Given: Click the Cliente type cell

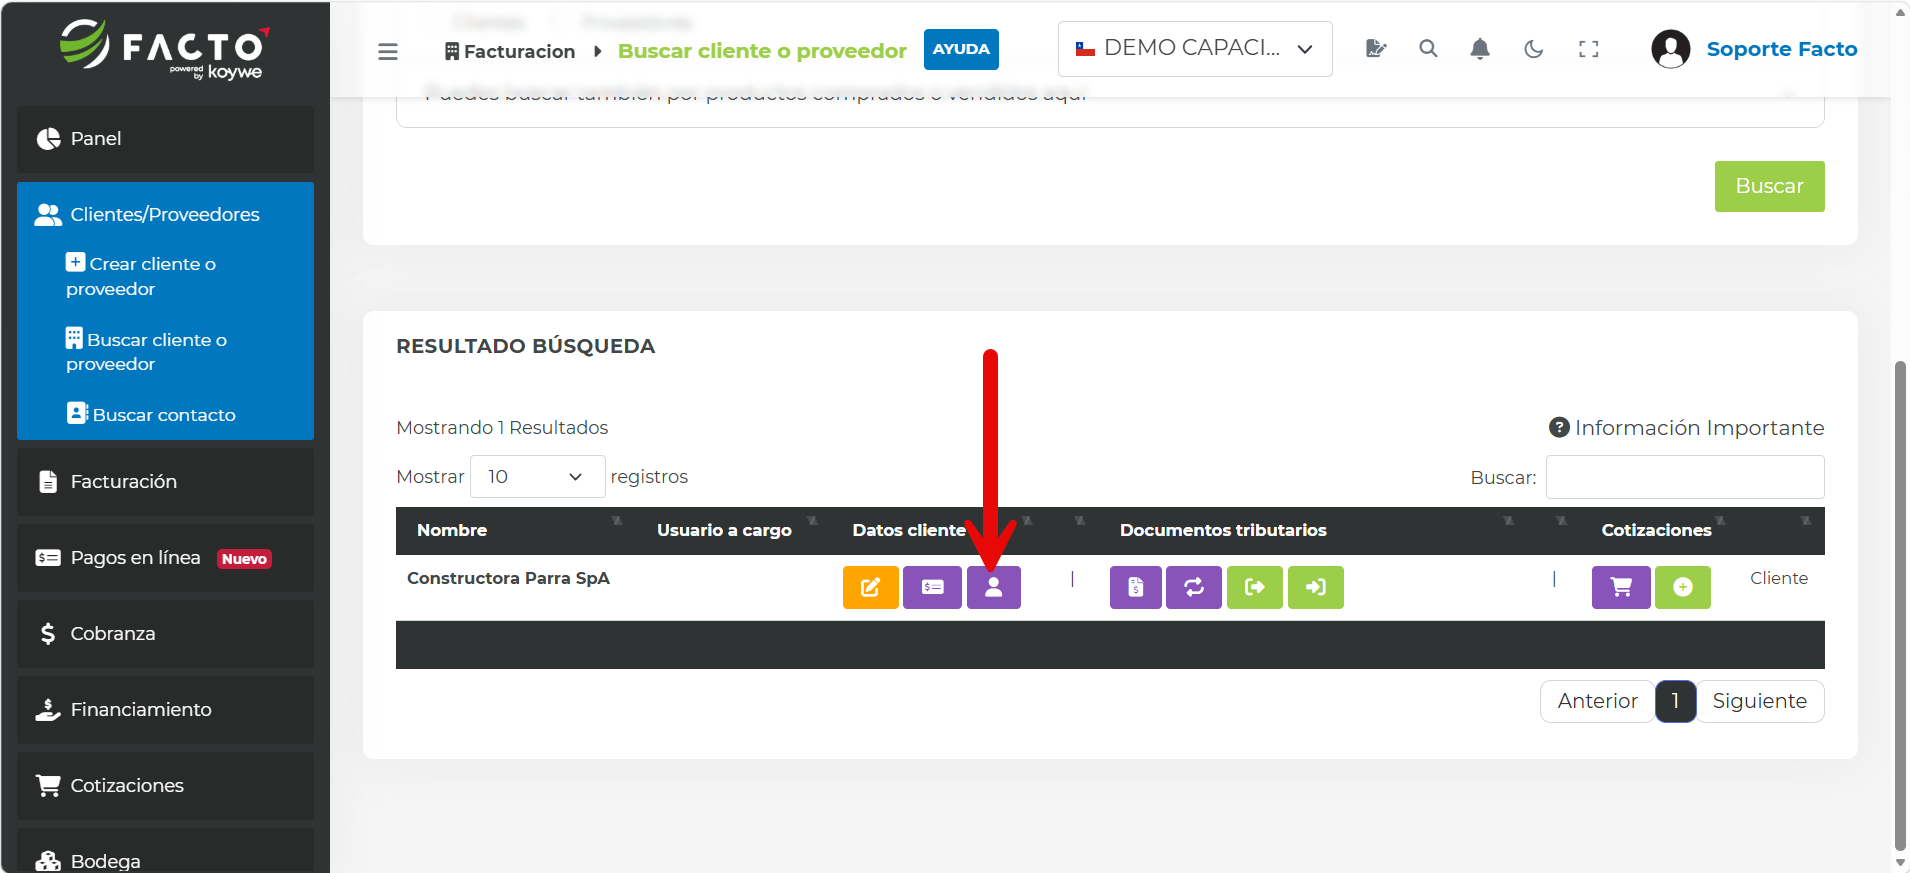Looking at the screenshot, I should (x=1778, y=578).
